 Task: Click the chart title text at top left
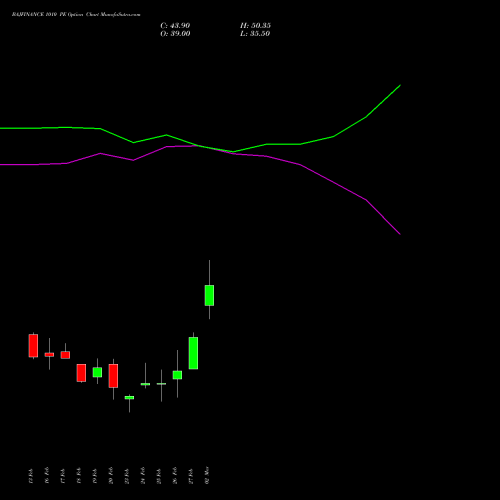pyautogui.click(x=76, y=15)
